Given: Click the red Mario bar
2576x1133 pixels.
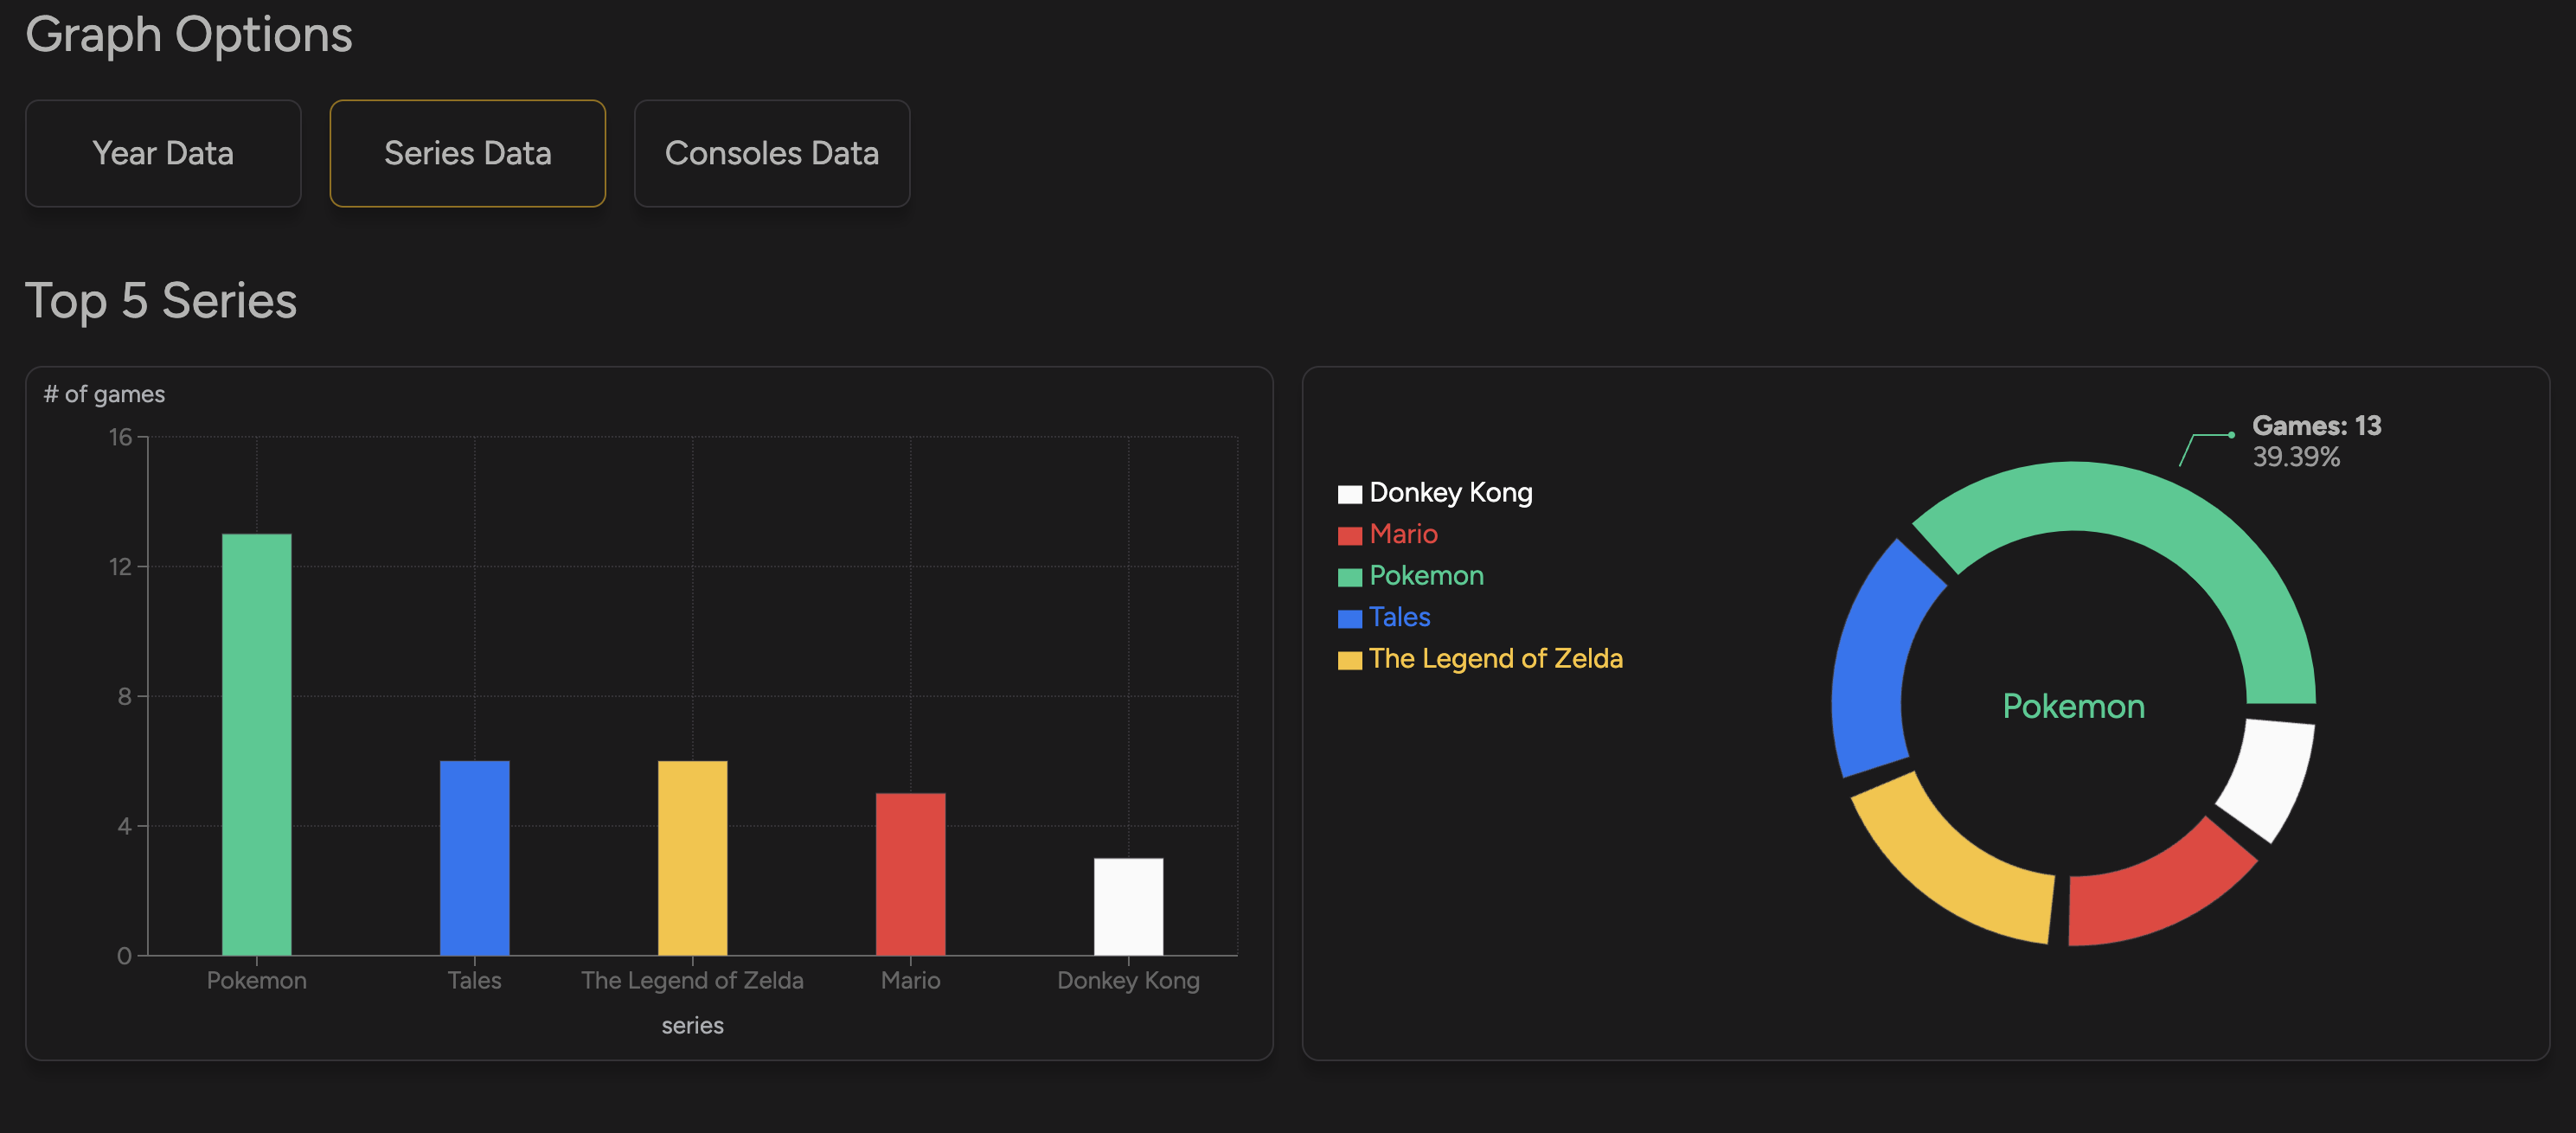Looking at the screenshot, I should tap(910, 874).
